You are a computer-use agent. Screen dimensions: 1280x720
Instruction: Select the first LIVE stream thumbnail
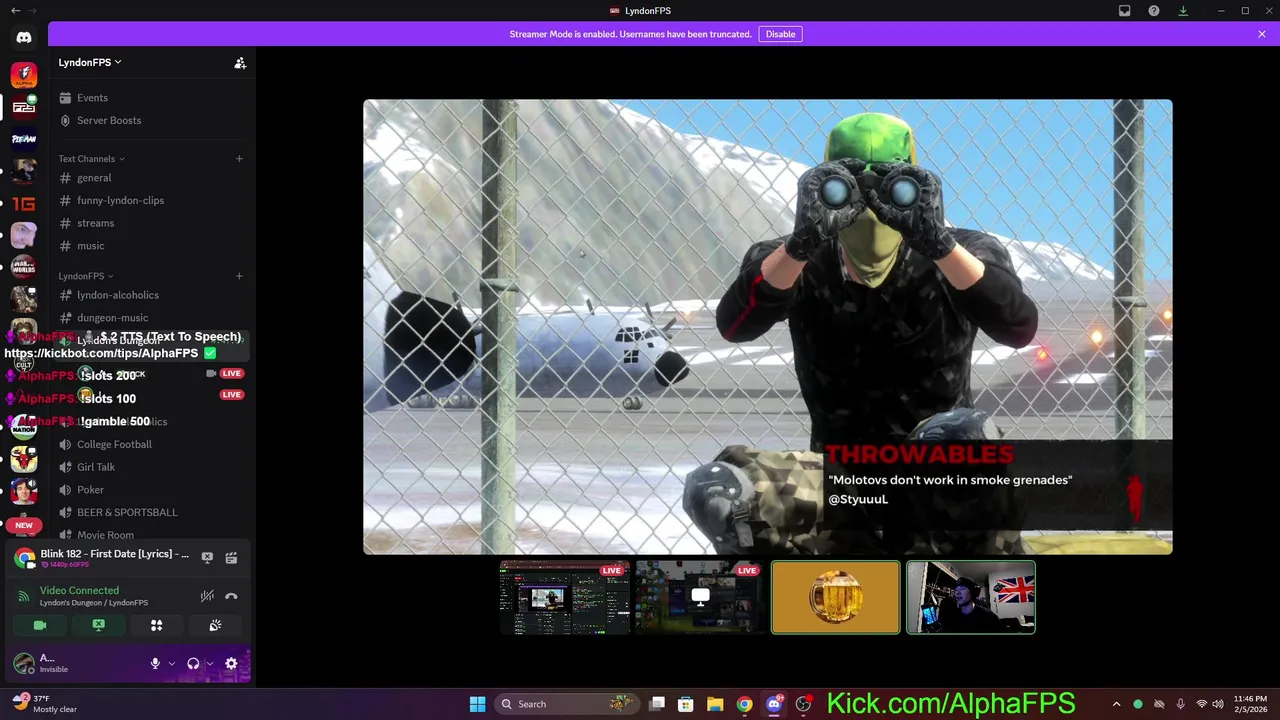click(565, 598)
